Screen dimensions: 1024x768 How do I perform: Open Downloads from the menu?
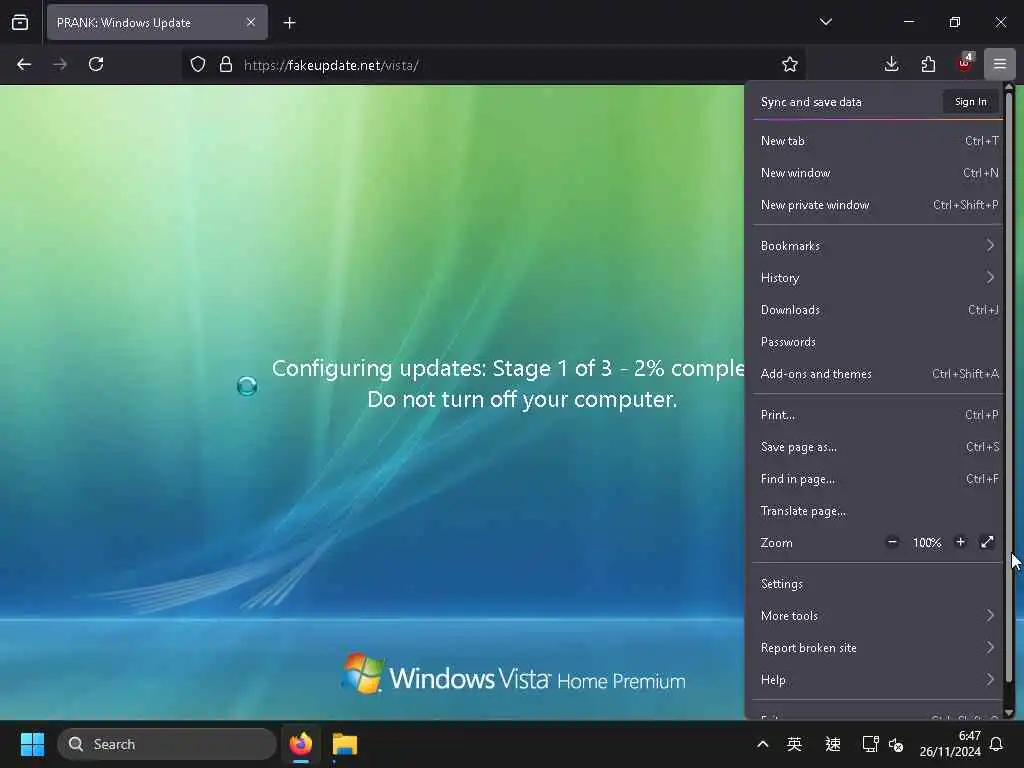[x=877, y=310]
